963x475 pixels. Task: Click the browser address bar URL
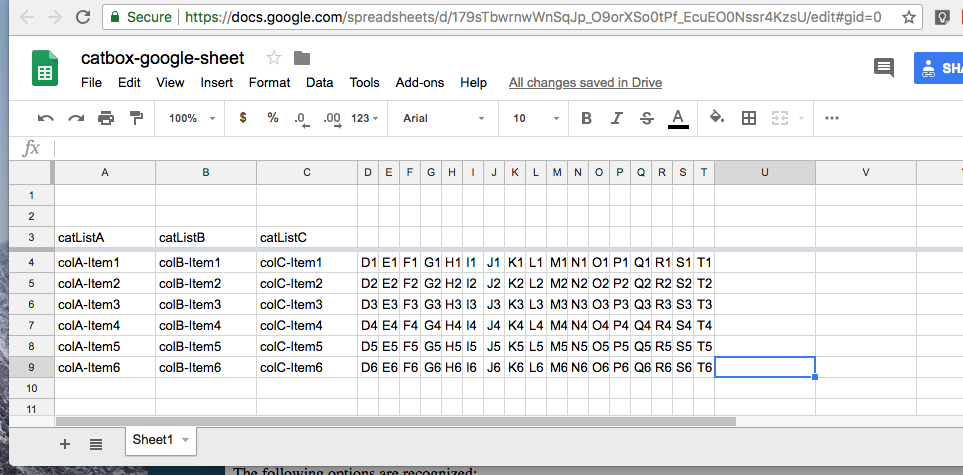[533, 17]
